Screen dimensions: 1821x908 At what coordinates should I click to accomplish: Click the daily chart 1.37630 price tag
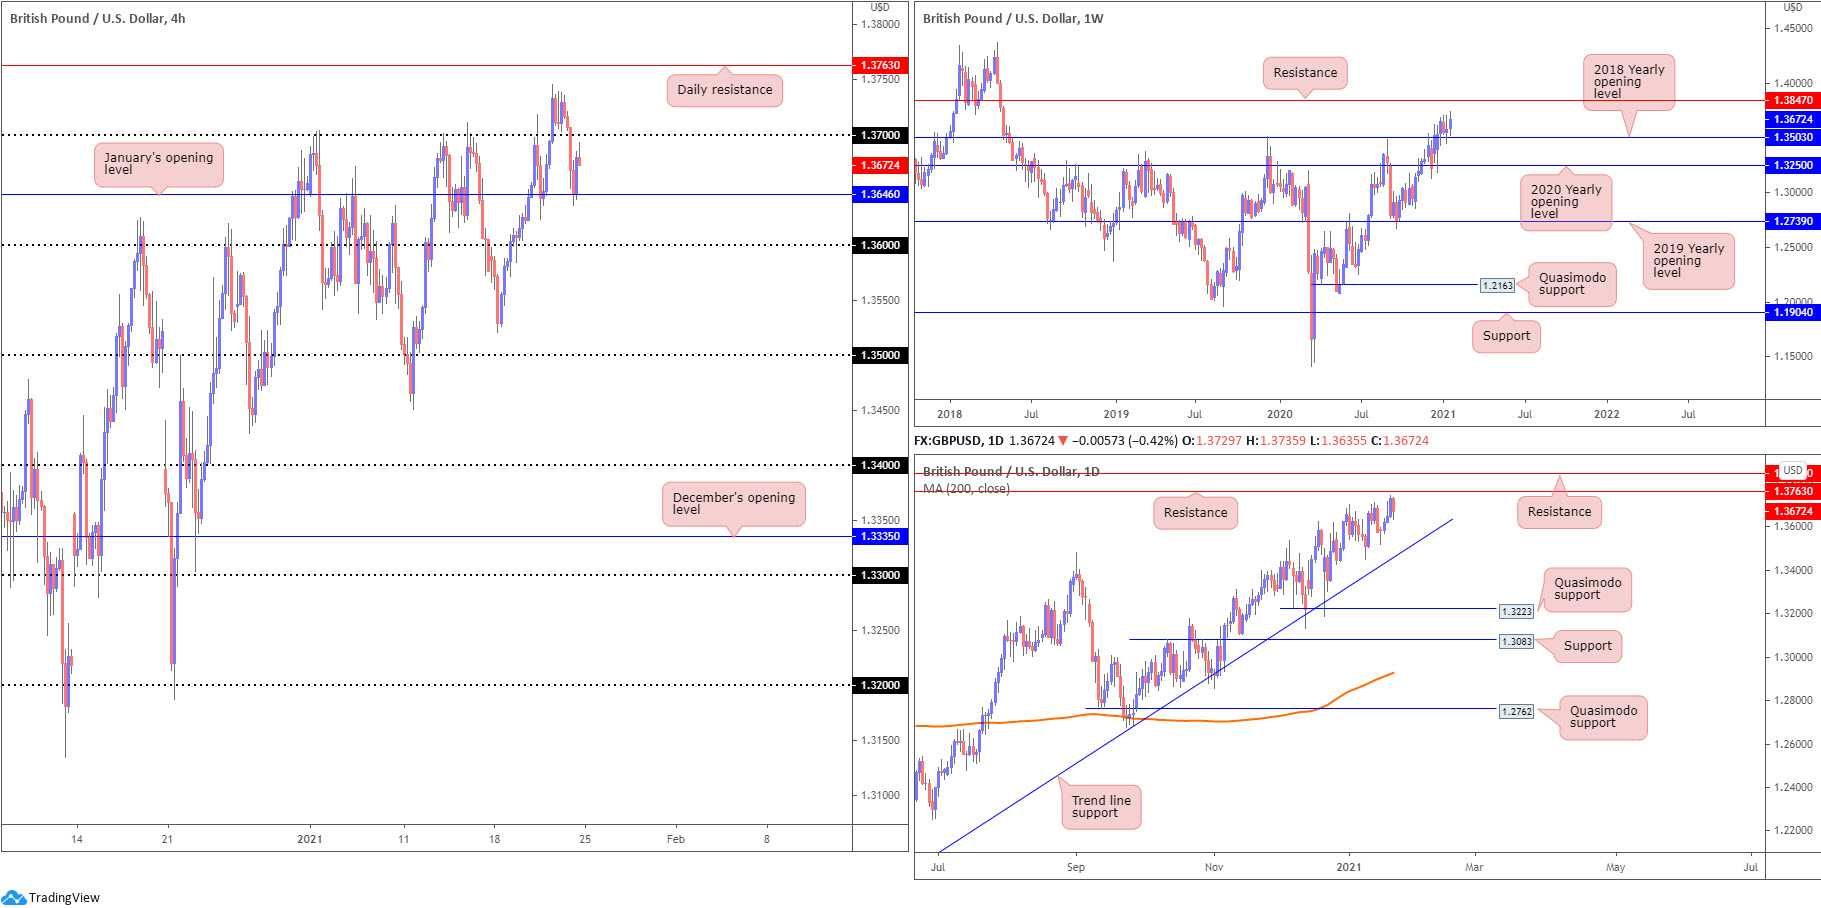click(x=1793, y=491)
